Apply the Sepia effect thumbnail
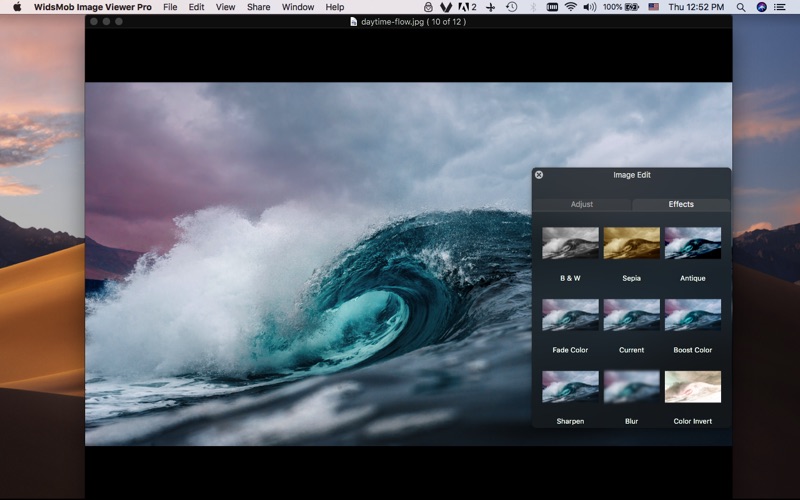The width and height of the screenshot is (800, 500). (x=632, y=243)
